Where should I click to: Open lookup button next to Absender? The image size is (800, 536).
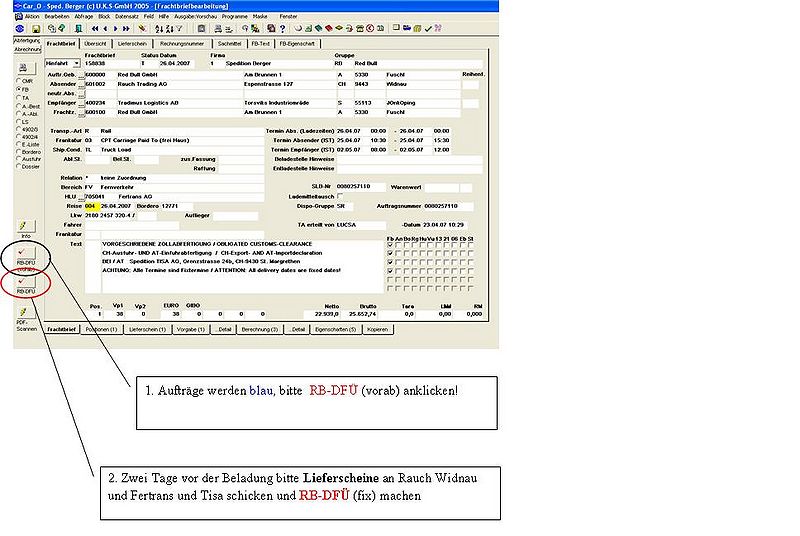tap(81, 85)
